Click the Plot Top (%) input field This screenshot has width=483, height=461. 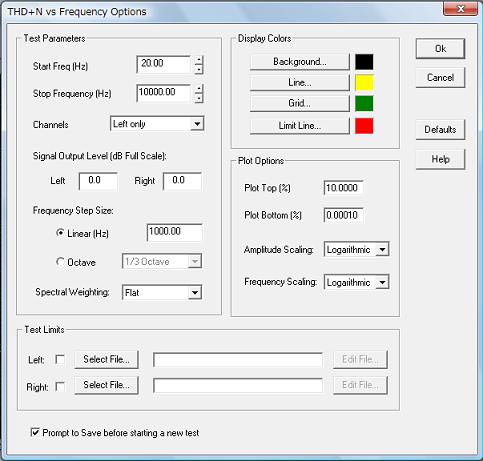pos(343,188)
